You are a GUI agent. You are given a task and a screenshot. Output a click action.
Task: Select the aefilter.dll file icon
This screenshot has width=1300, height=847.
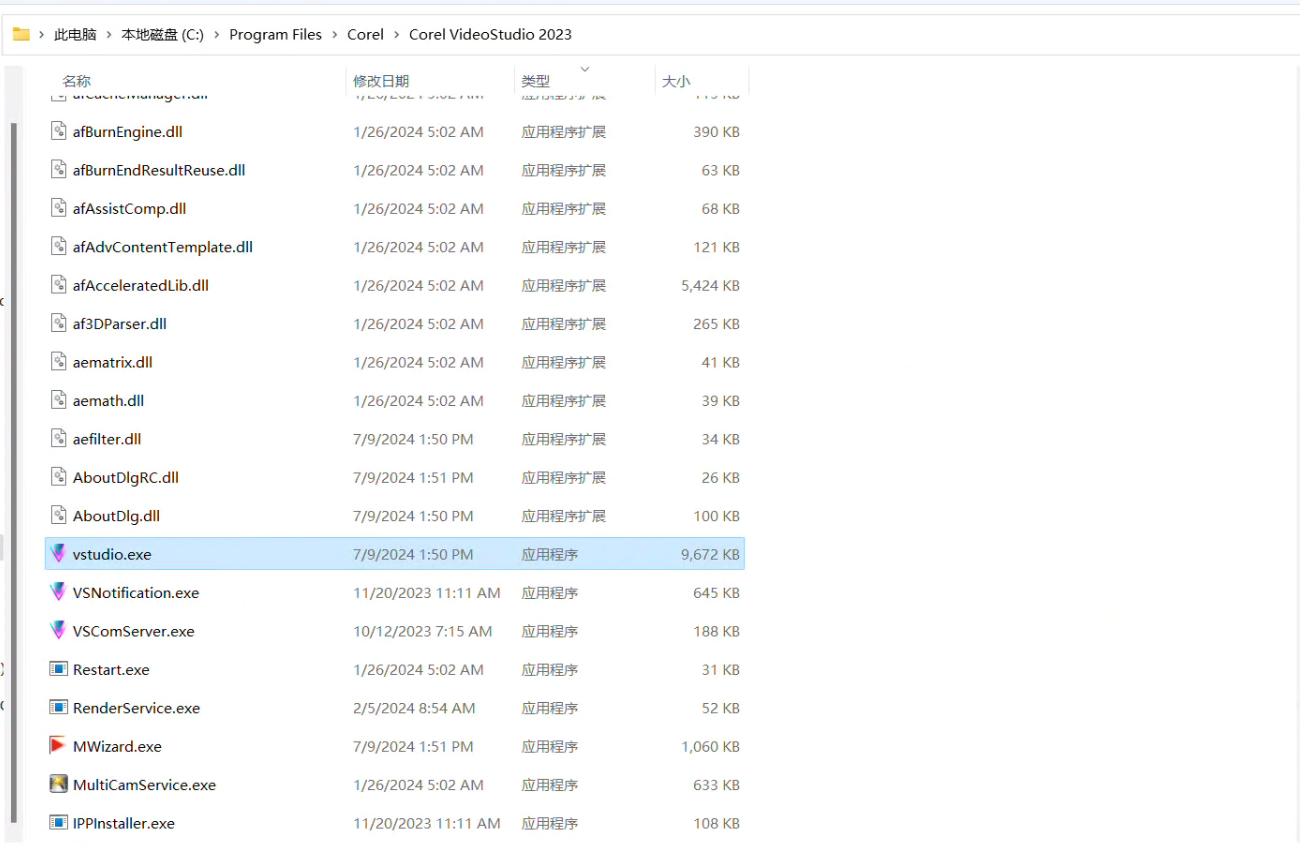59,439
